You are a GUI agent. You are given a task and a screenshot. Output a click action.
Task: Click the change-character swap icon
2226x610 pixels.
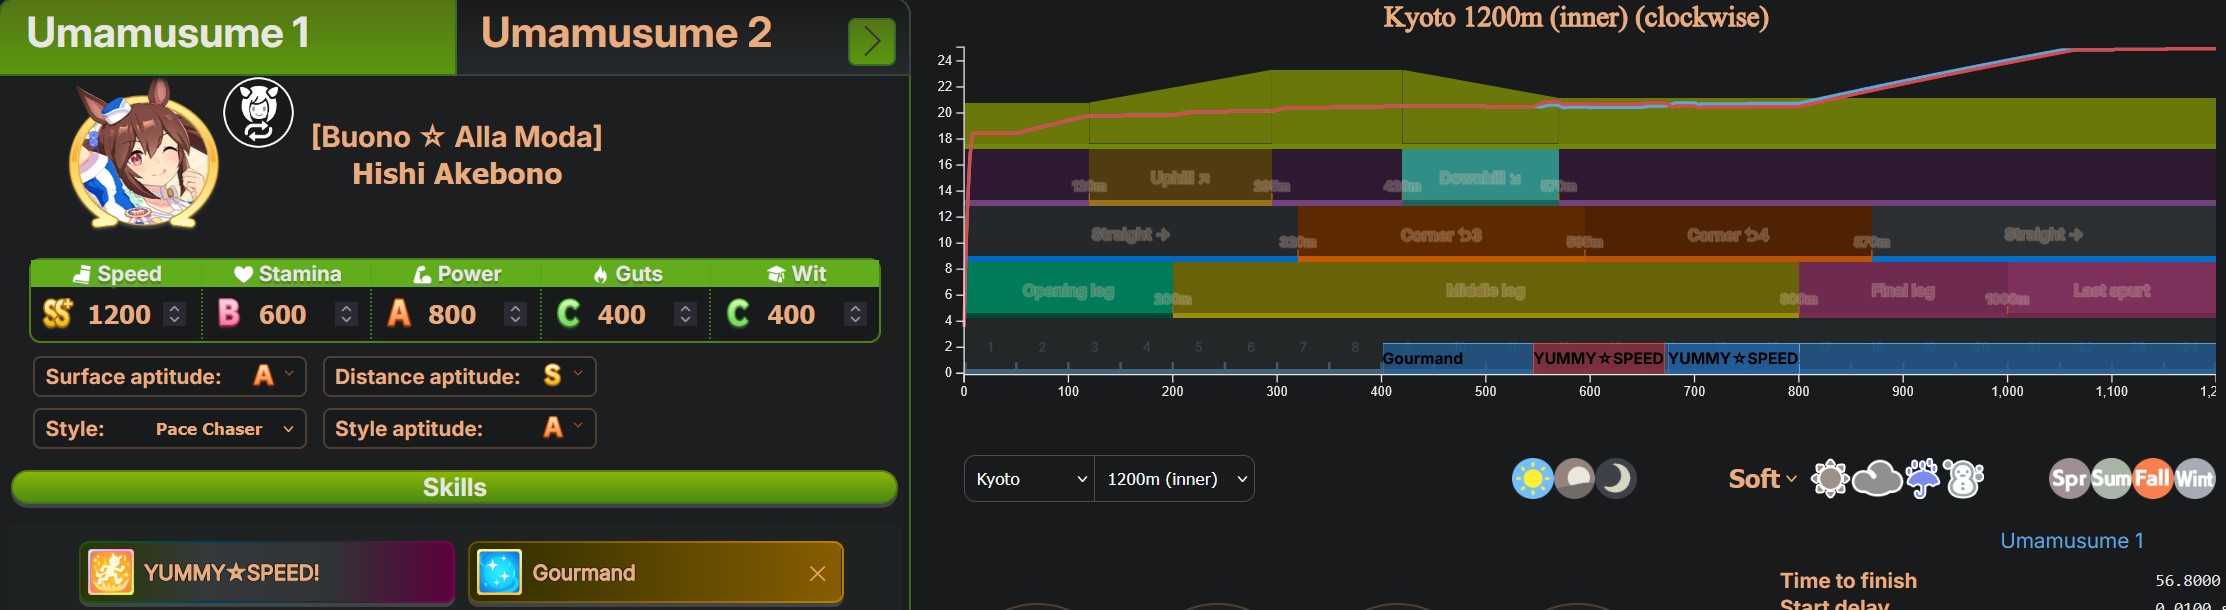coord(258,112)
